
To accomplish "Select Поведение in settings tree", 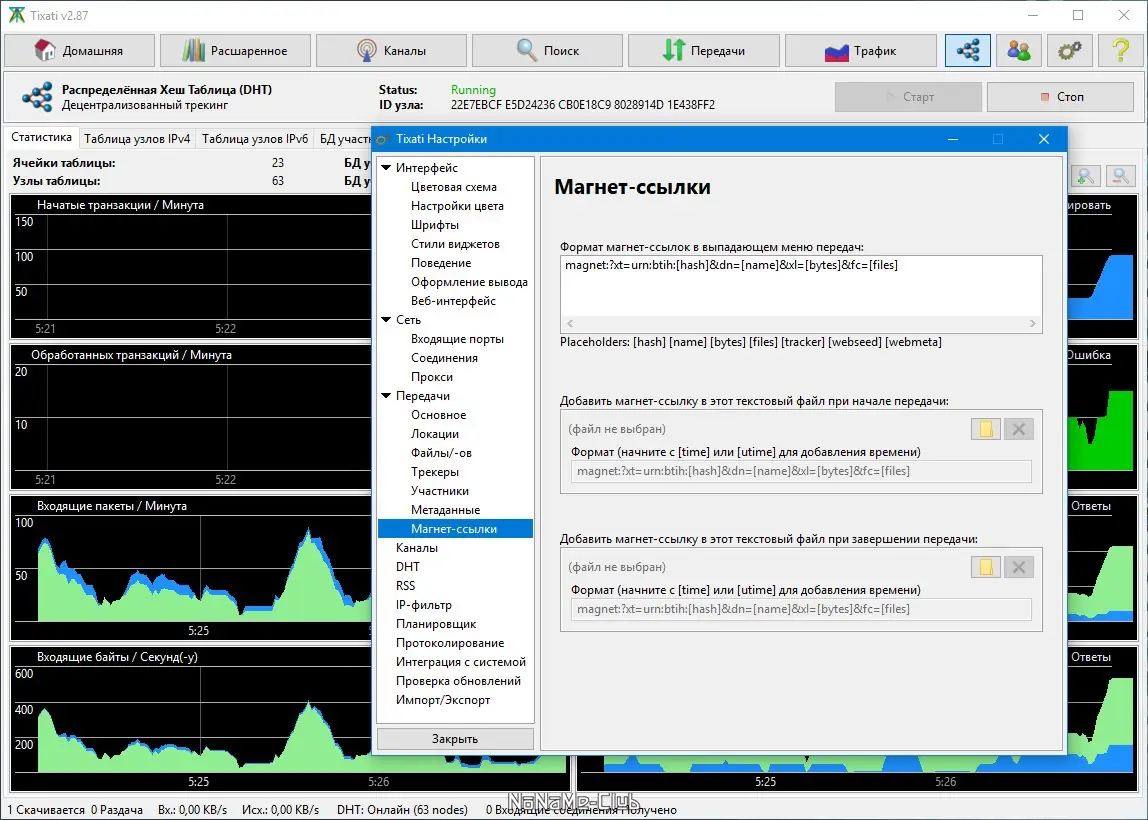I will pos(441,263).
